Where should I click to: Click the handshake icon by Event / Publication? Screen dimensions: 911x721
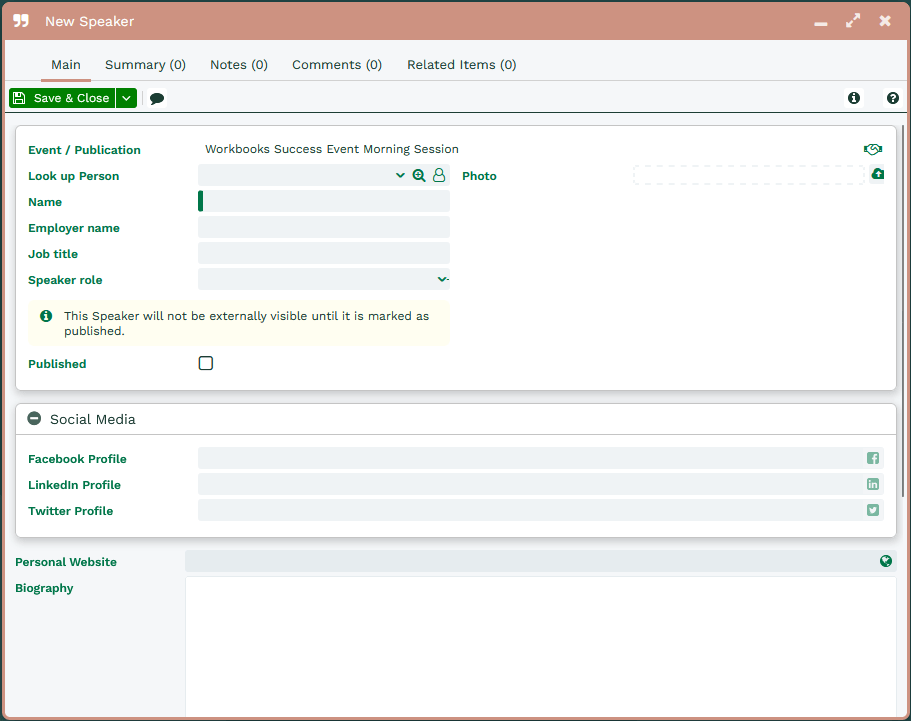pos(872,149)
